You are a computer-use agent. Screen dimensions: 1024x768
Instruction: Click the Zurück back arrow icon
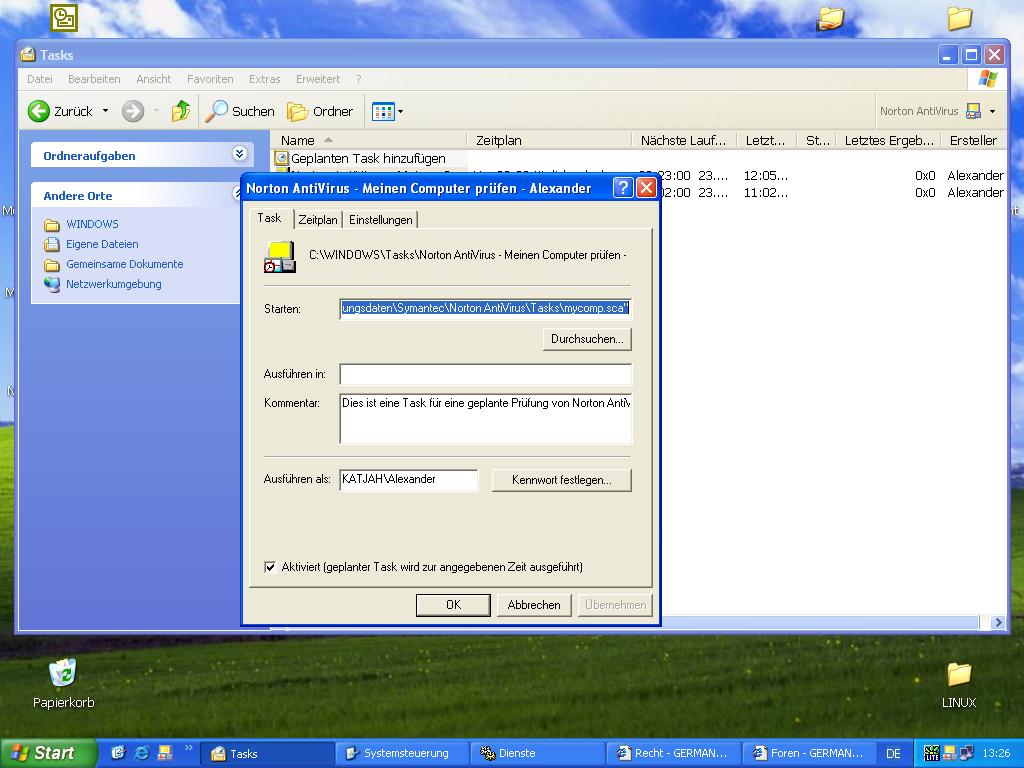(x=39, y=111)
